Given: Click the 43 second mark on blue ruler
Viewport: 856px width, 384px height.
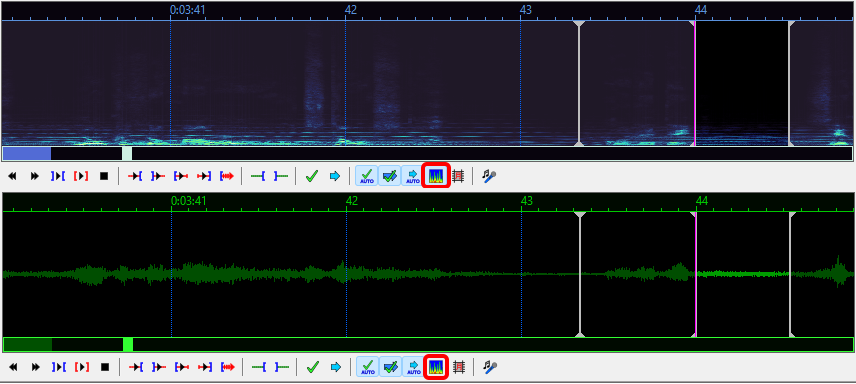Looking at the screenshot, I should 526,9.
